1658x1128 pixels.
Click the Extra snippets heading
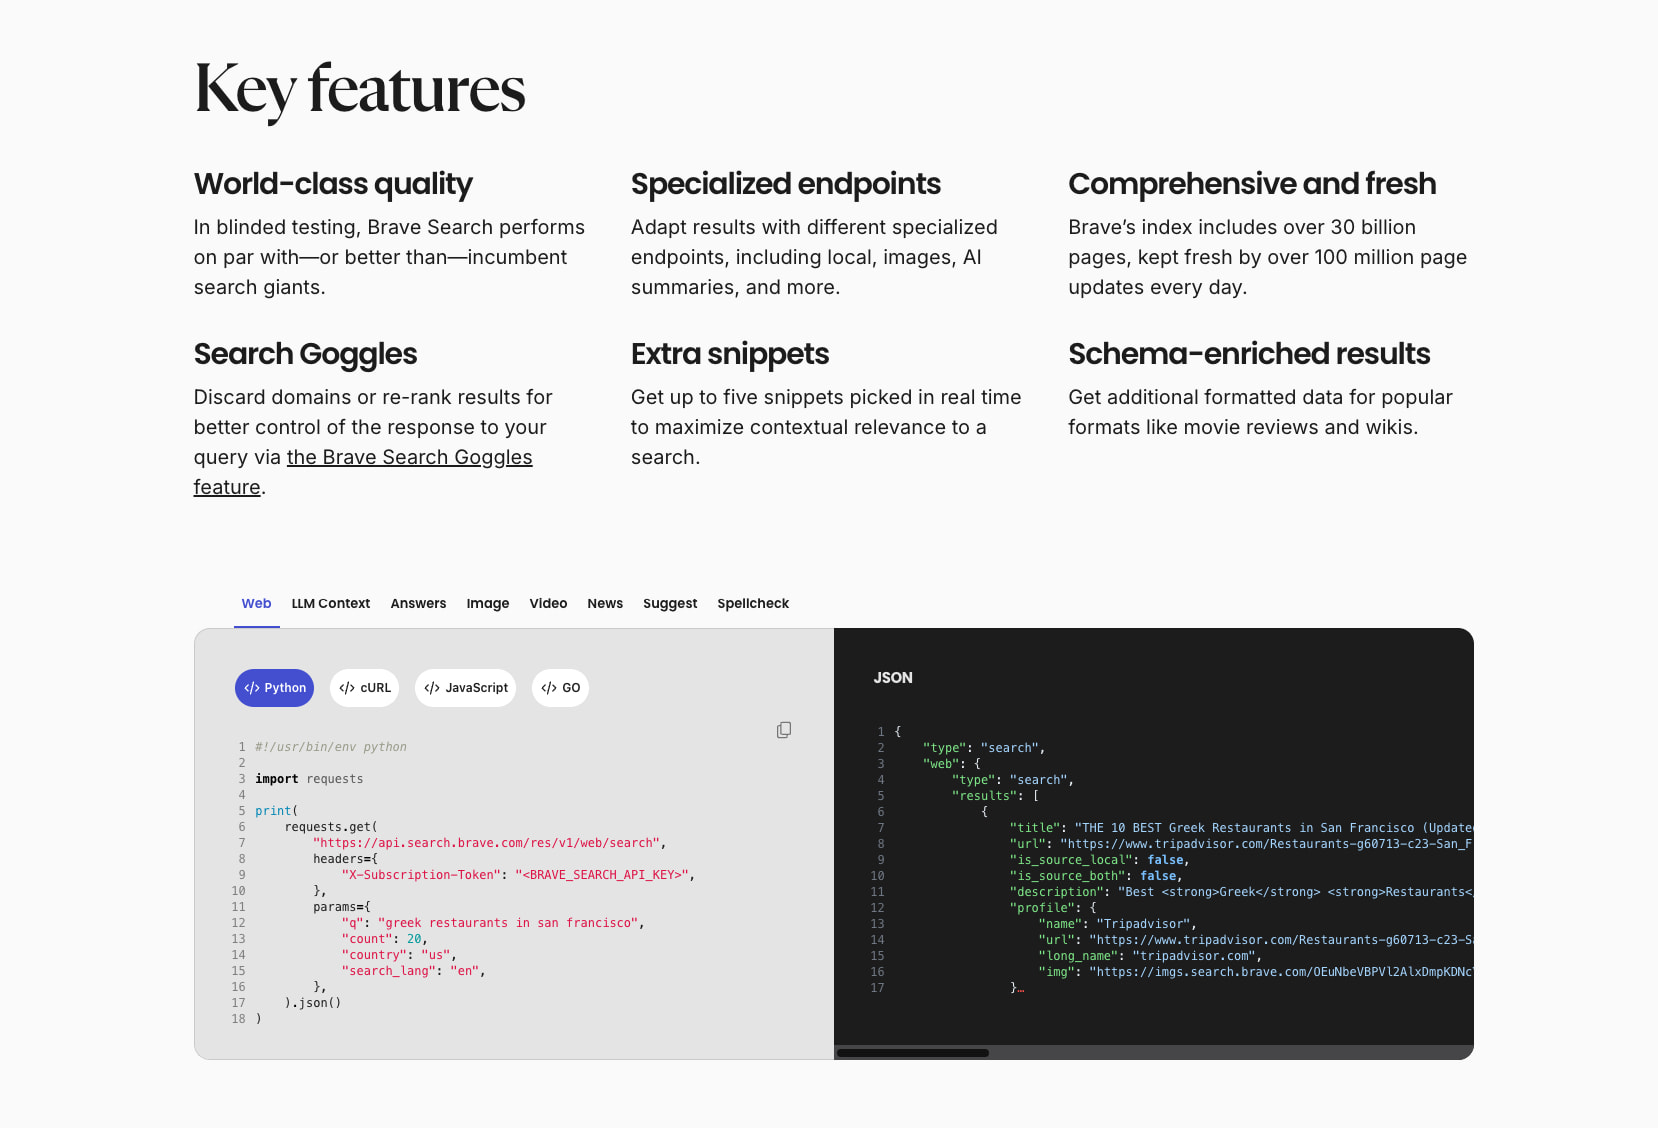730,354
